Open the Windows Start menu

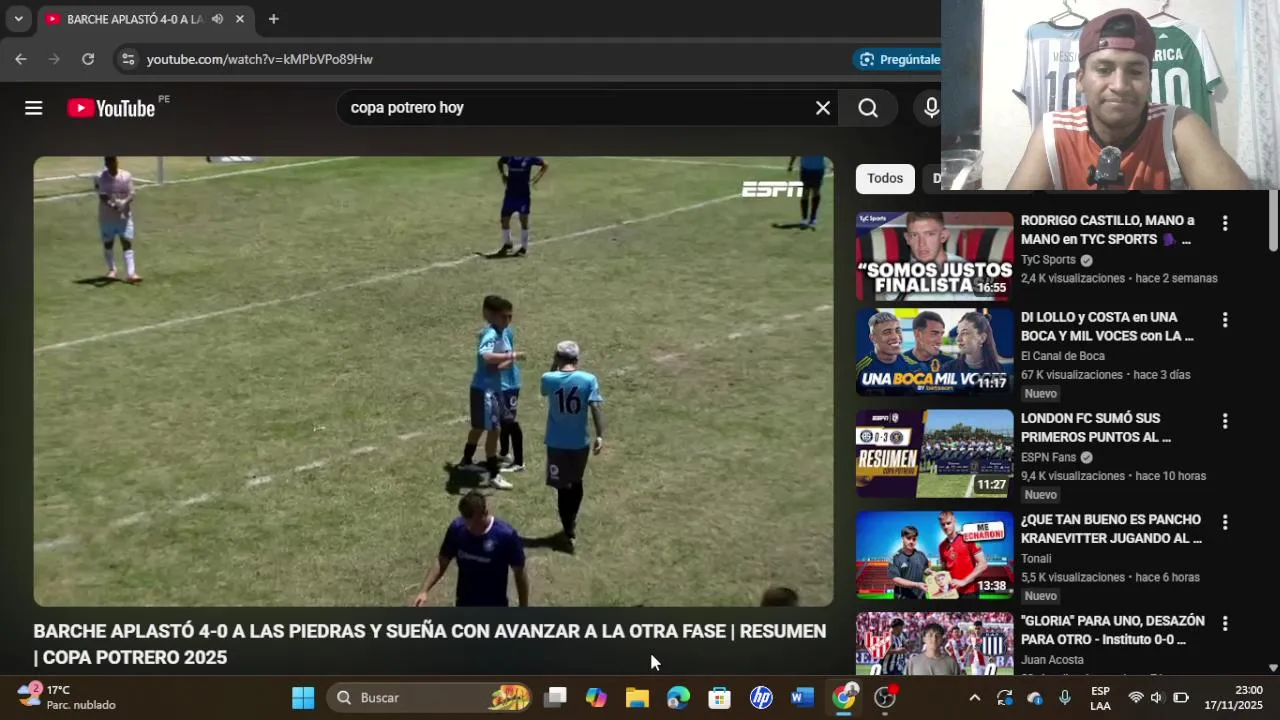point(303,697)
